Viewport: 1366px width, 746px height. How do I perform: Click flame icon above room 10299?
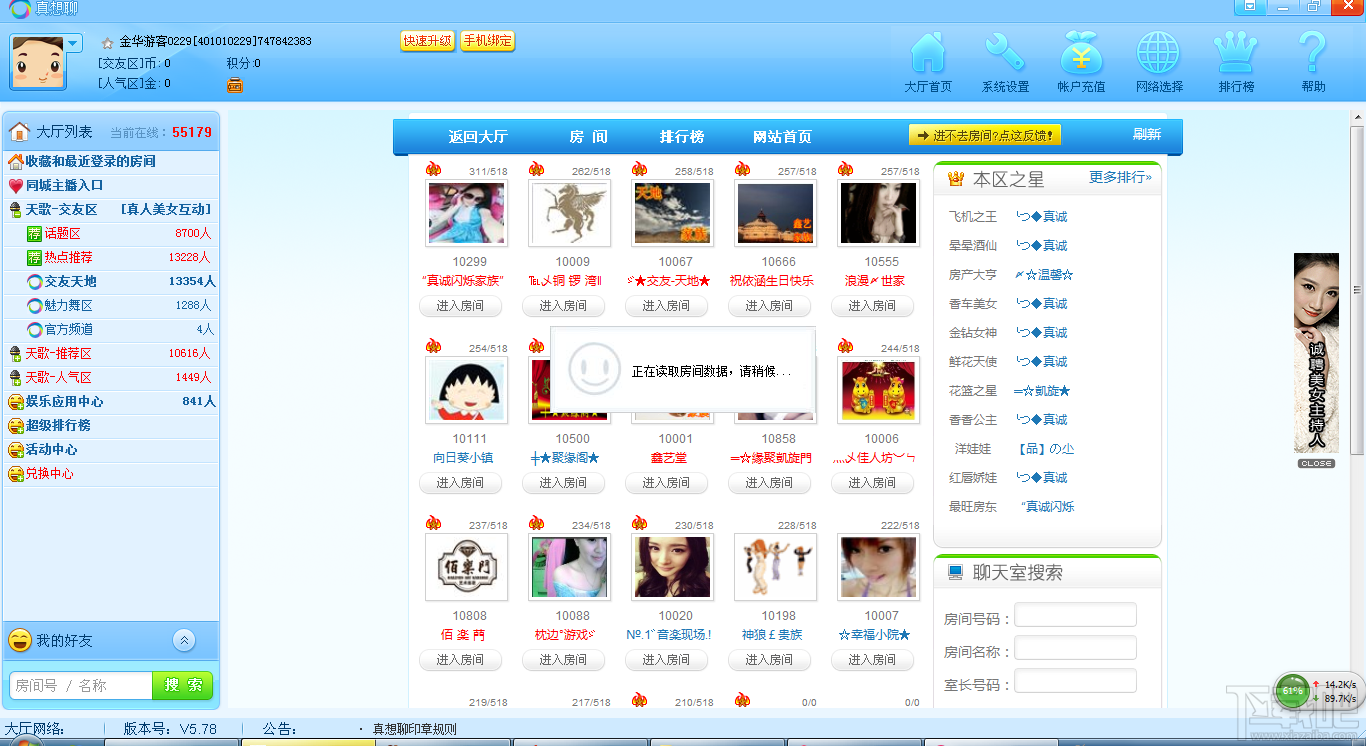coord(433,169)
